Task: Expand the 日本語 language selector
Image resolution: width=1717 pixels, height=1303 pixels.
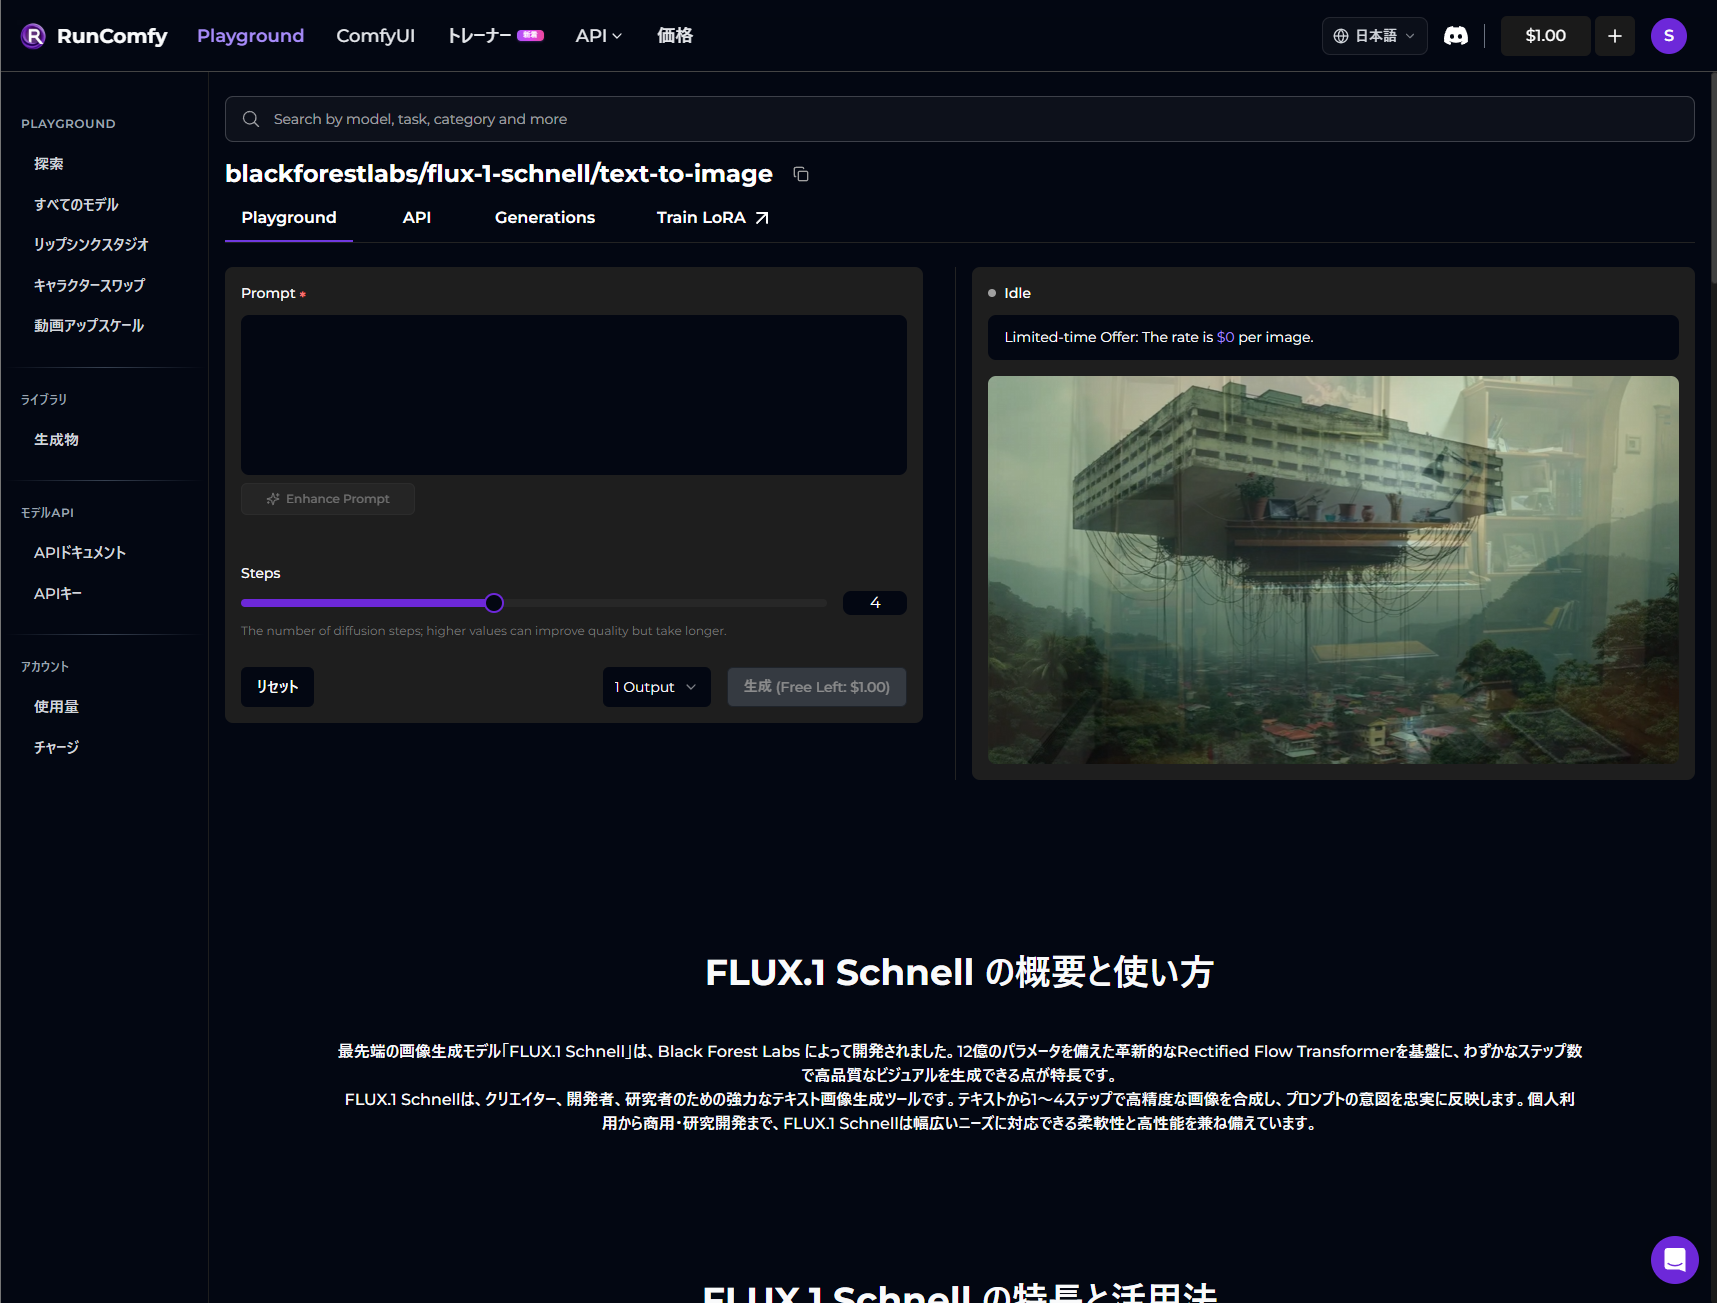Action: (x=1374, y=36)
